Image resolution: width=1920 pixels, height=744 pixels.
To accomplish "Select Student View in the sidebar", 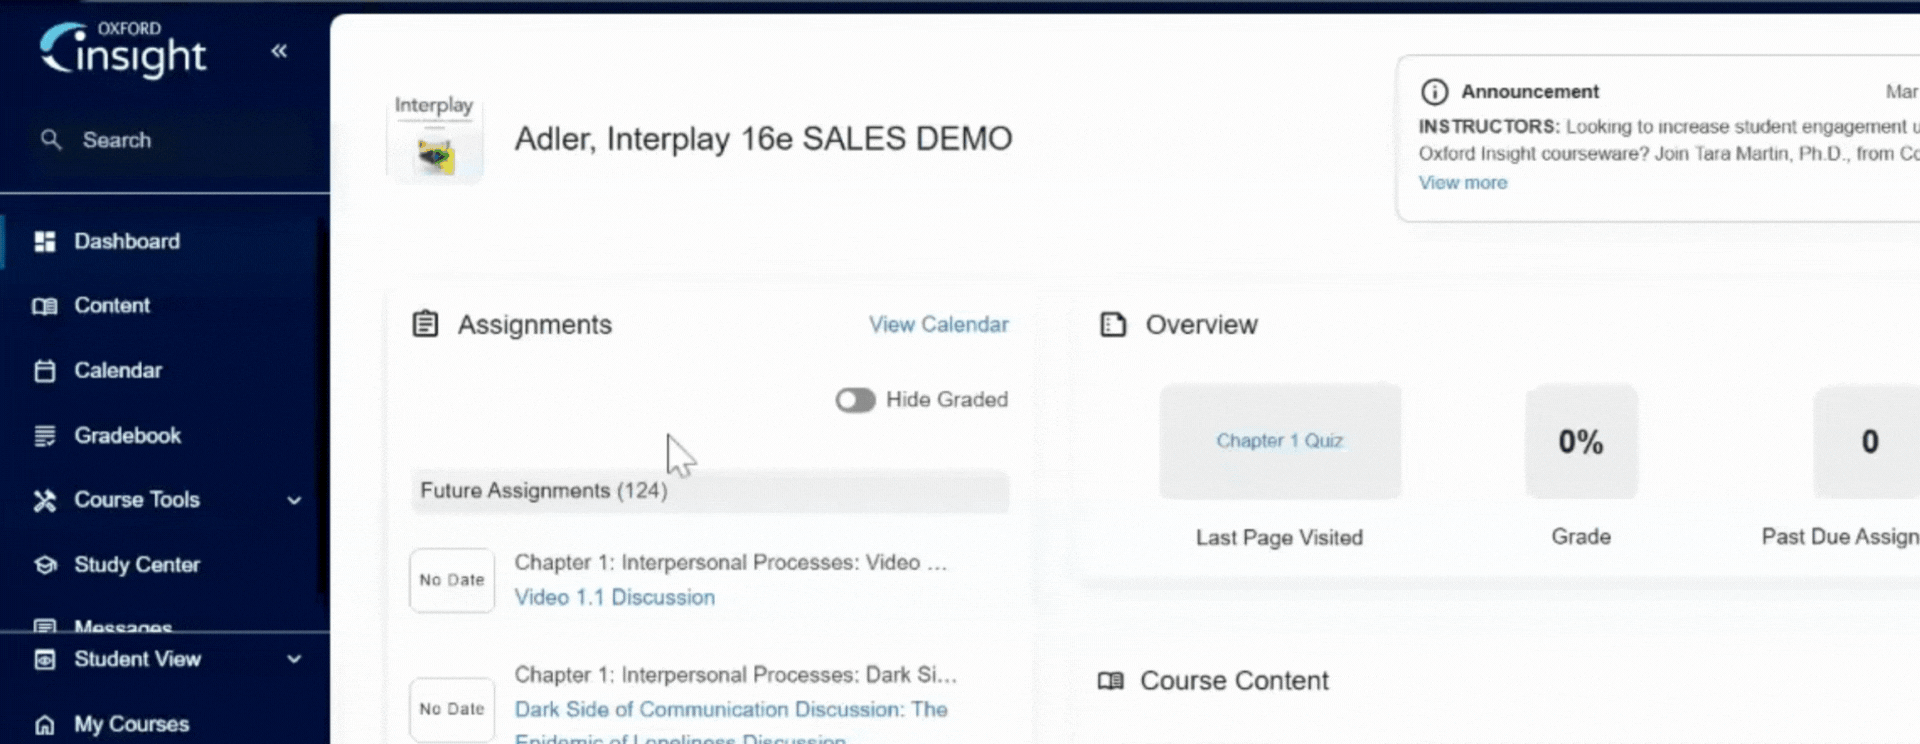I will [138, 659].
